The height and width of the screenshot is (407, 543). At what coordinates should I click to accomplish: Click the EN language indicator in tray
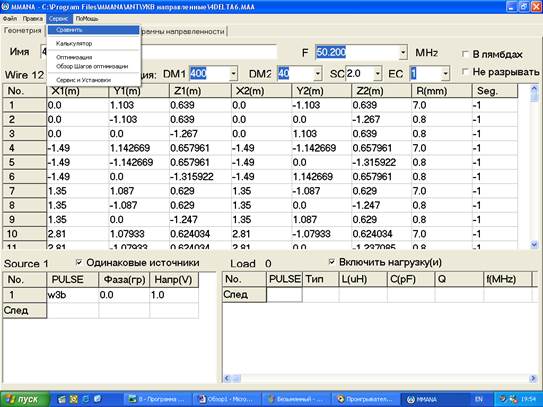tap(479, 399)
